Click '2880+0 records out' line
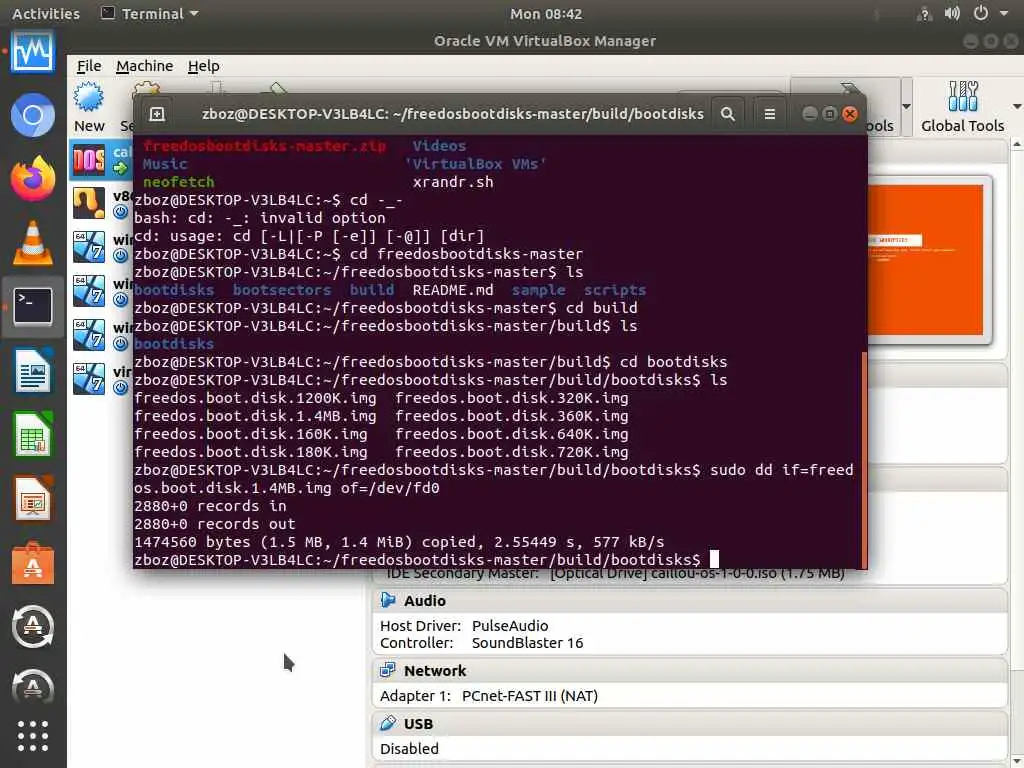Screen dimensions: 1024x768 (x=214, y=524)
